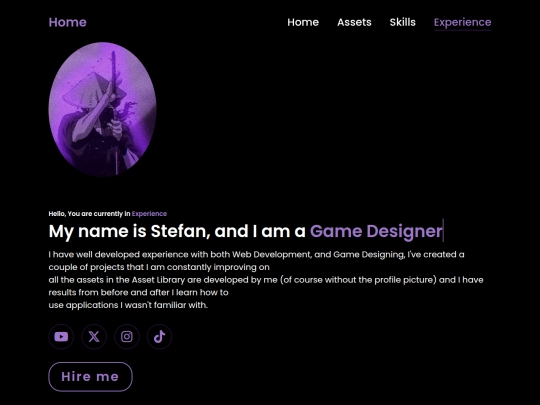Go to Home in the navigation bar

(x=303, y=22)
